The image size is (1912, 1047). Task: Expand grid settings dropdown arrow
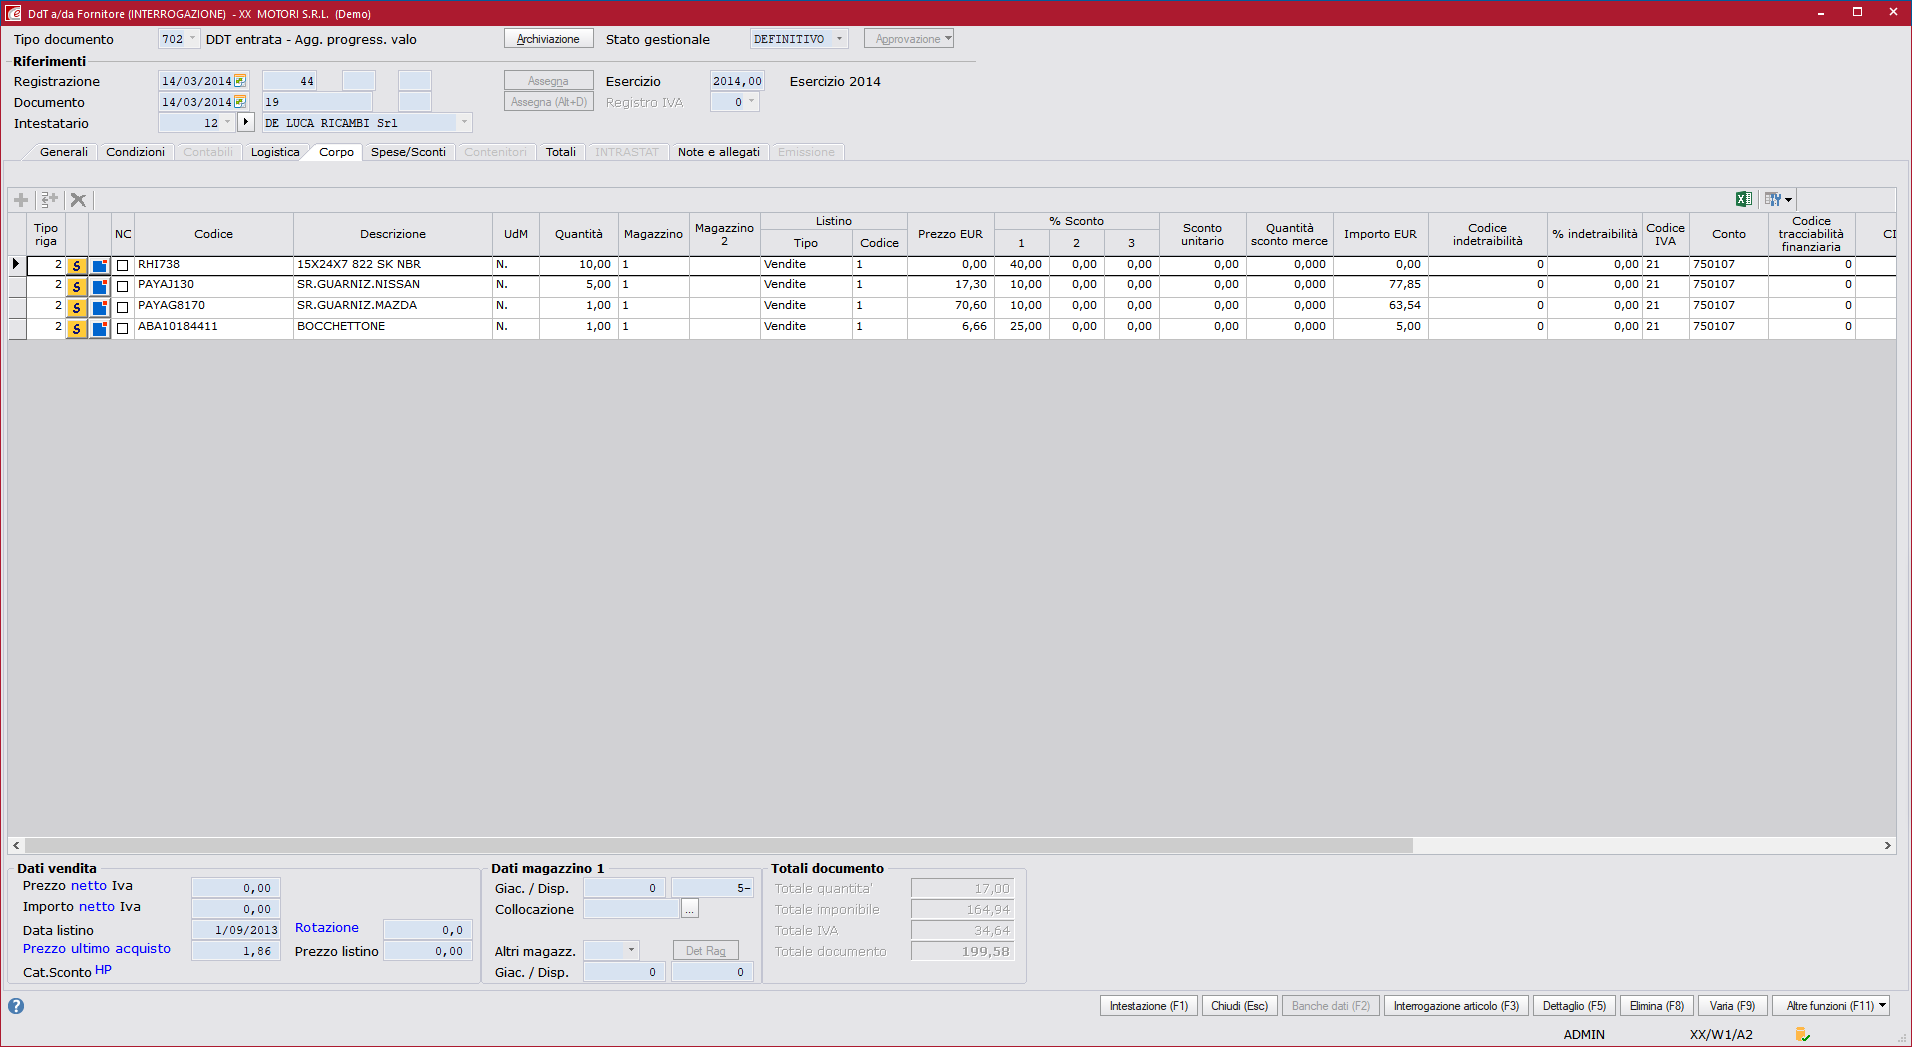coord(1788,200)
